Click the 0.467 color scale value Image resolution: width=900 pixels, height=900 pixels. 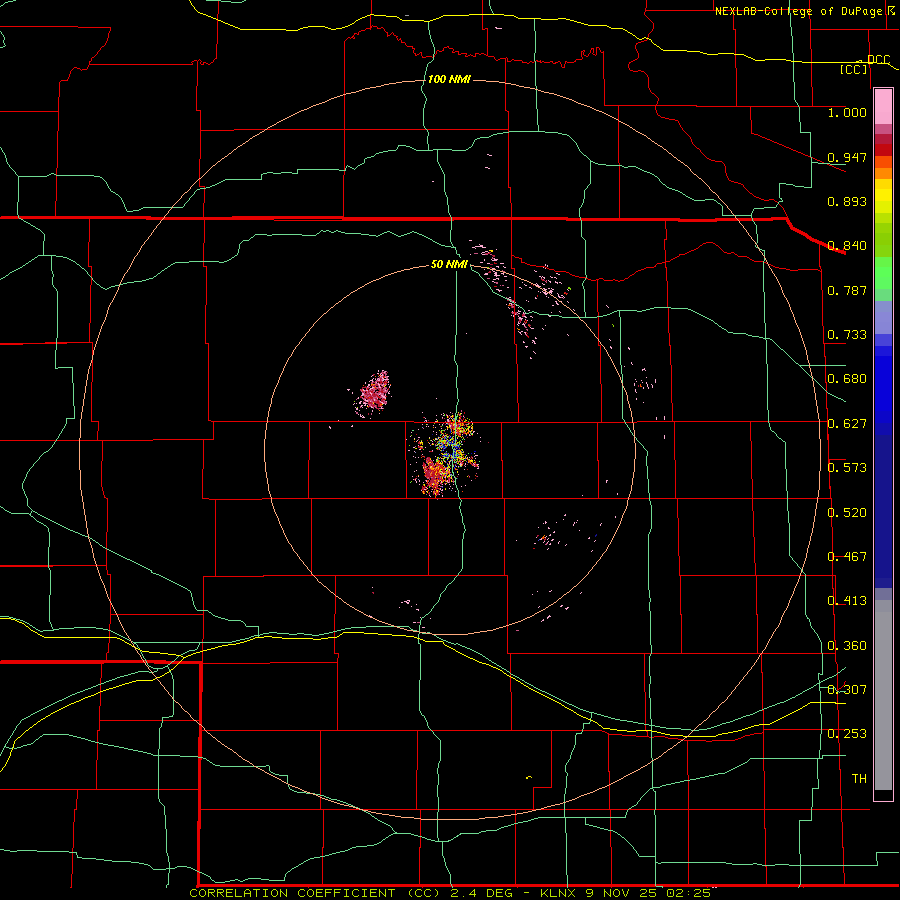coord(847,557)
